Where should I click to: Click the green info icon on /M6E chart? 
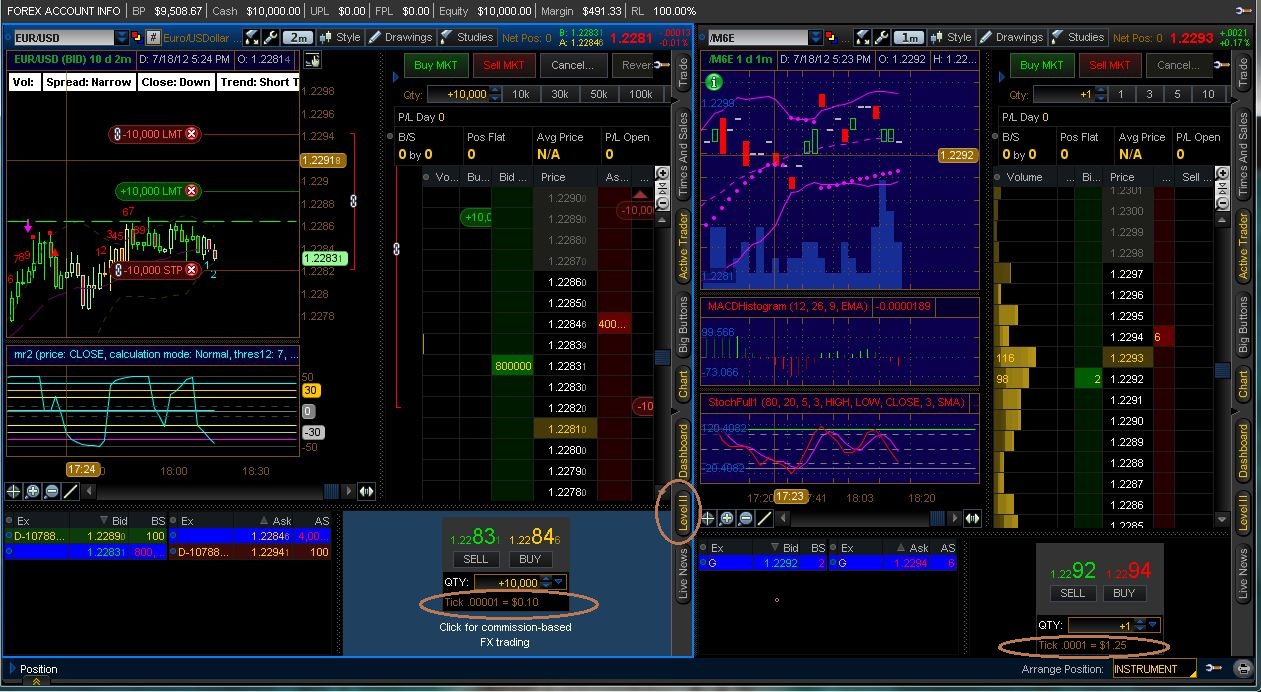click(x=714, y=82)
